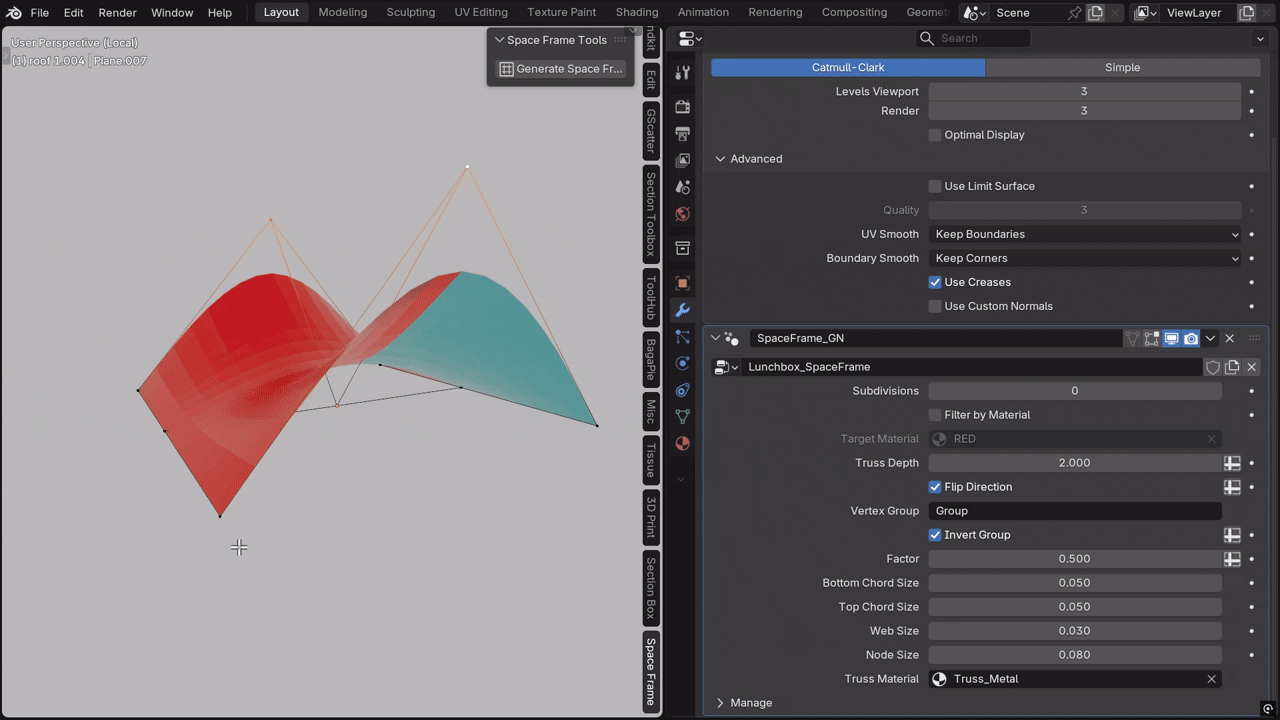The height and width of the screenshot is (720, 1280).
Task: Switch to Object Data properties tab
Action: click(x=683, y=416)
